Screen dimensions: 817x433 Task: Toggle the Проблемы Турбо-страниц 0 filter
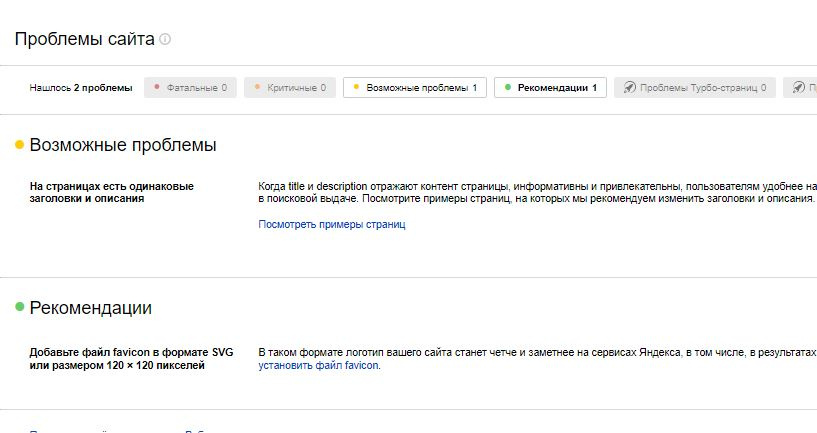tap(695, 88)
